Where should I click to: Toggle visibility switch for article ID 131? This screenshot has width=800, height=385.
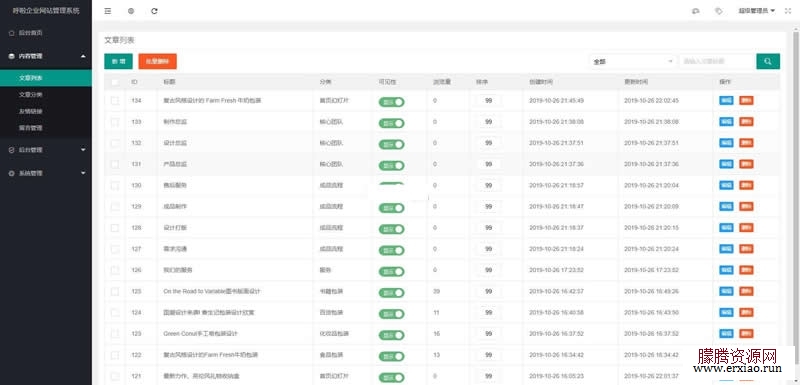(391, 165)
